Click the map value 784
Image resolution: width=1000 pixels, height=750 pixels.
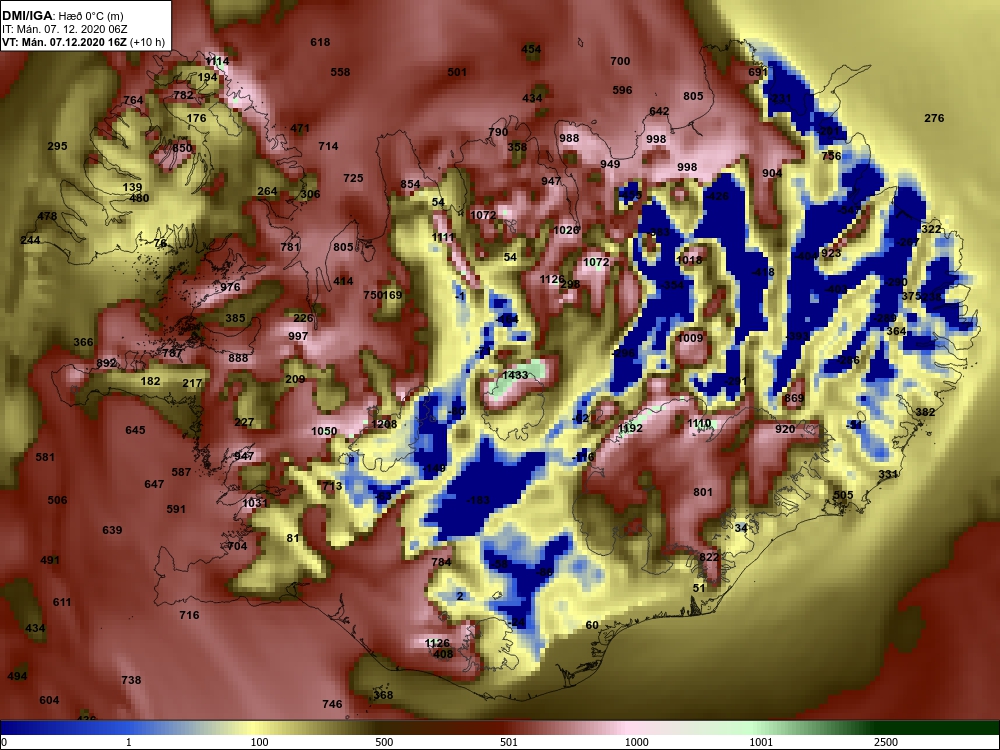coord(441,562)
